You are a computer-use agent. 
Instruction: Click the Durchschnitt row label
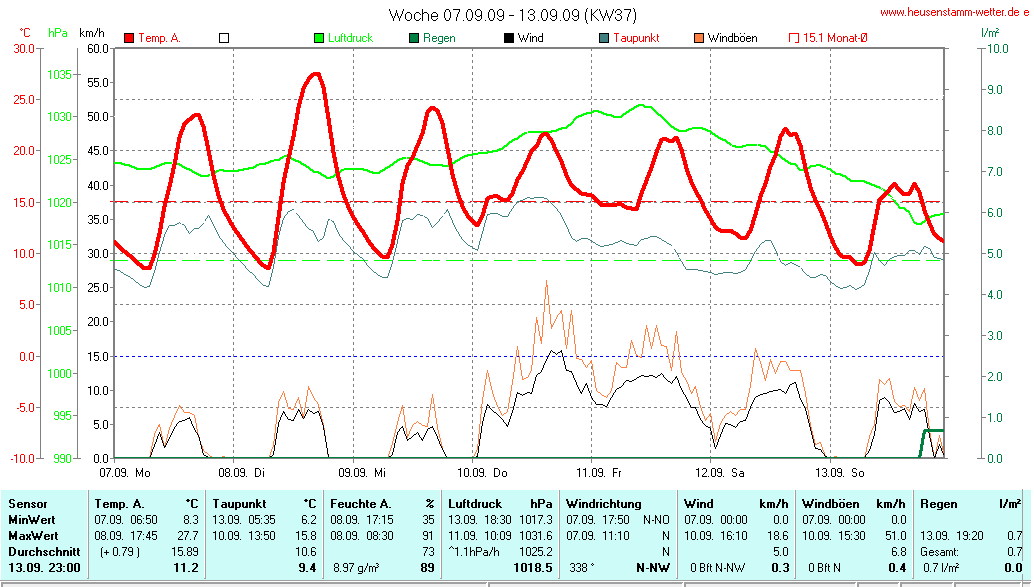41,551
